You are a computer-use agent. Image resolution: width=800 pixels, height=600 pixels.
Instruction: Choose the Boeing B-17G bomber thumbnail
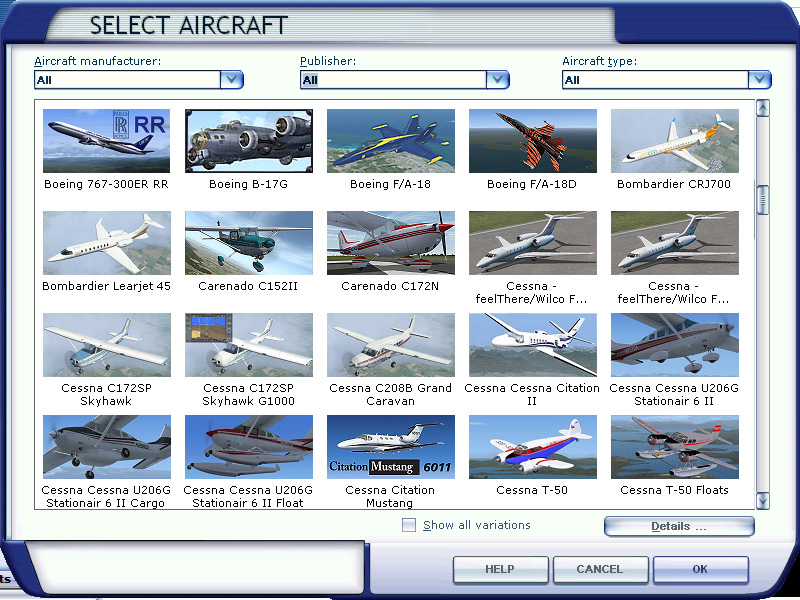click(248, 141)
